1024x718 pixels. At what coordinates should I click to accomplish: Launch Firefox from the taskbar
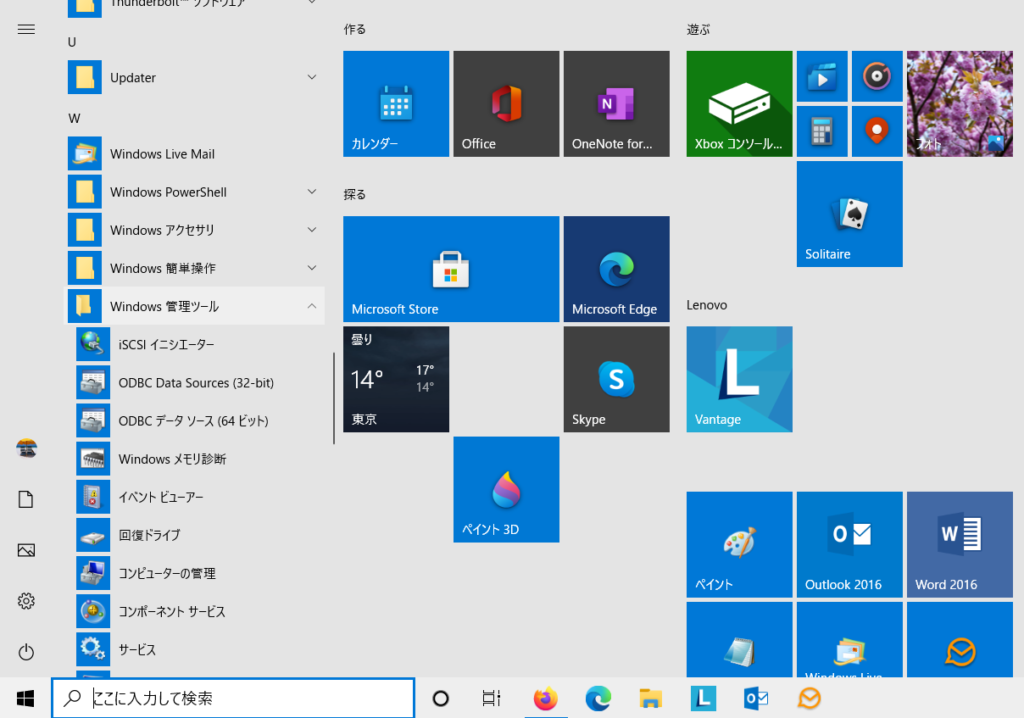545,698
